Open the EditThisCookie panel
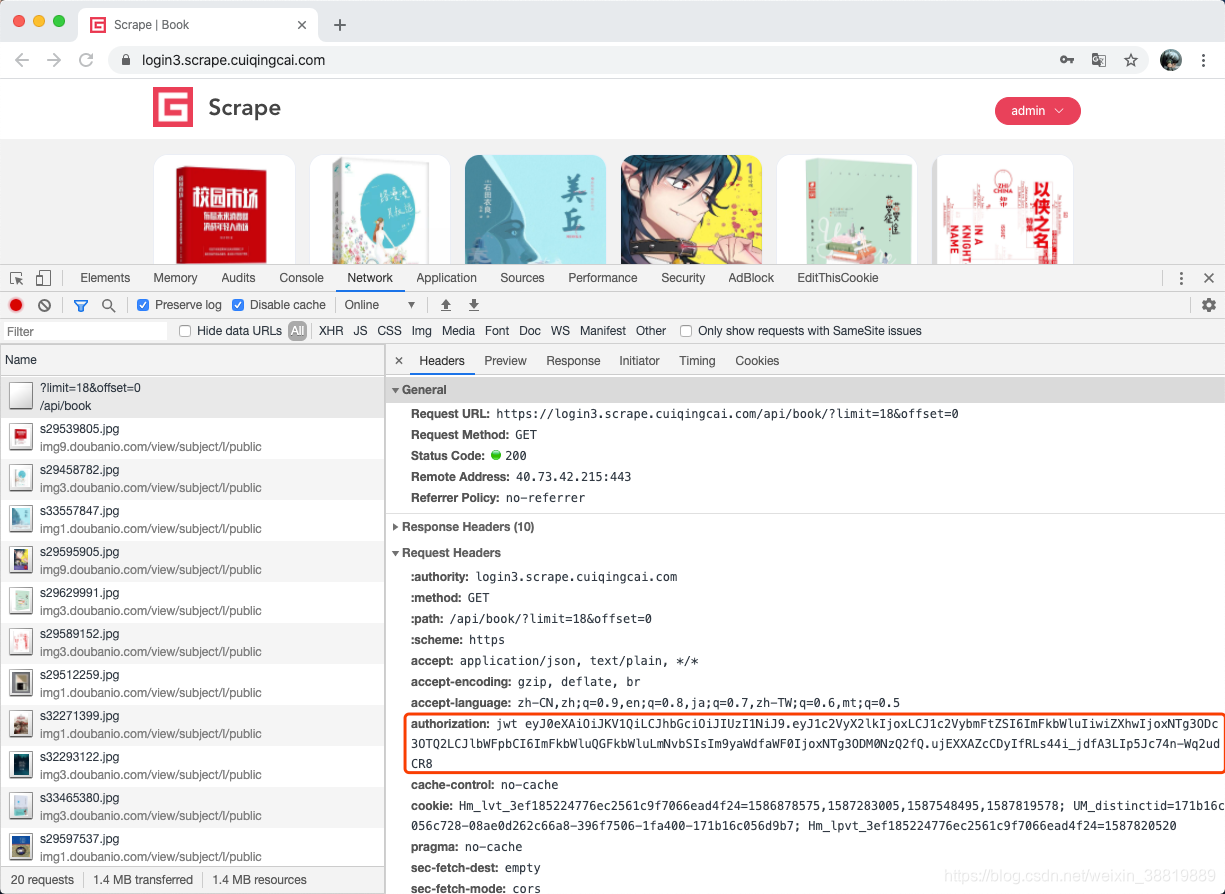The width and height of the screenshot is (1225, 894). coord(838,278)
